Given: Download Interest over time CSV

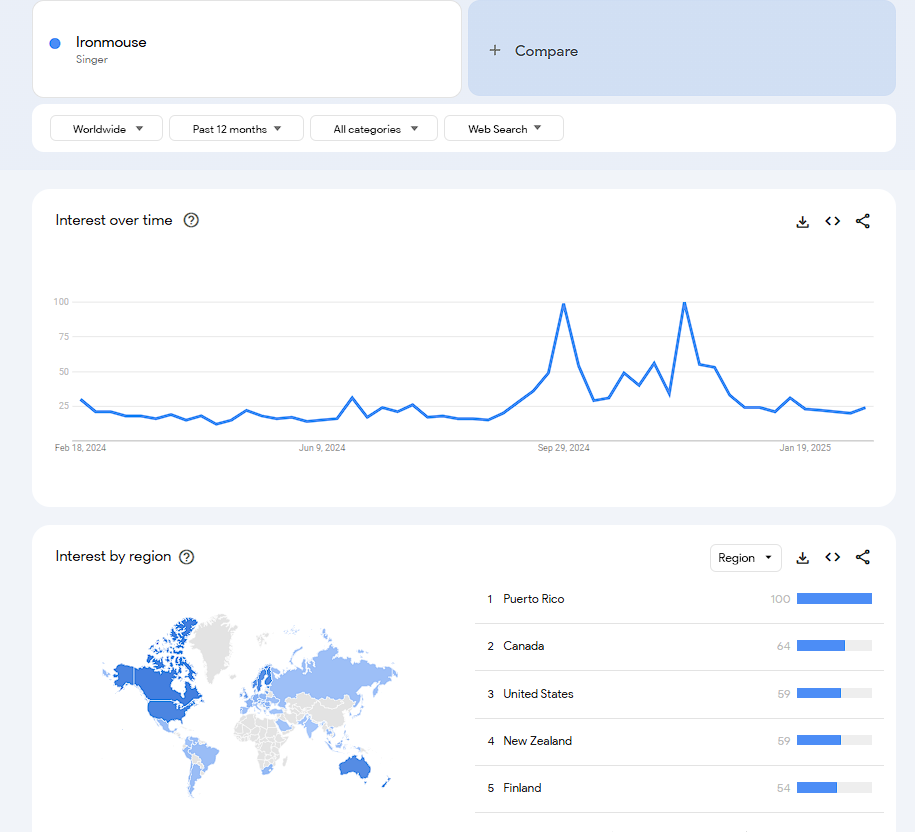Looking at the screenshot, I should pyautogui.click(x=802, y=221).
